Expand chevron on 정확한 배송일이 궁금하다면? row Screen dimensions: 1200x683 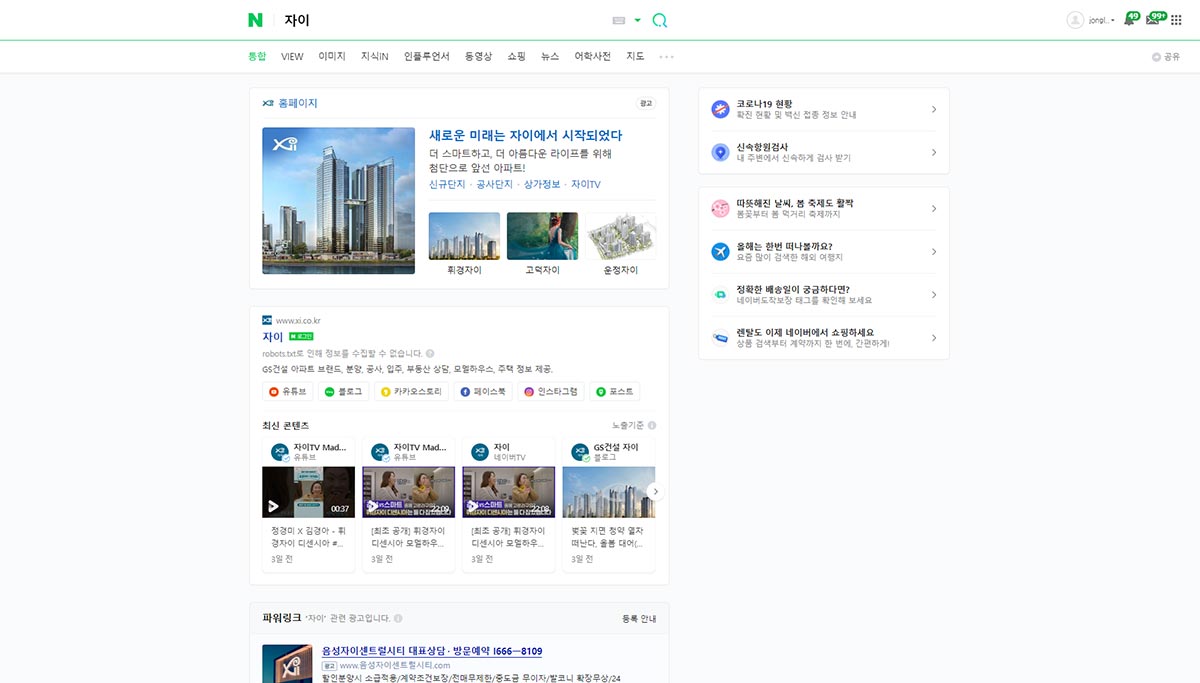point(934,295)
